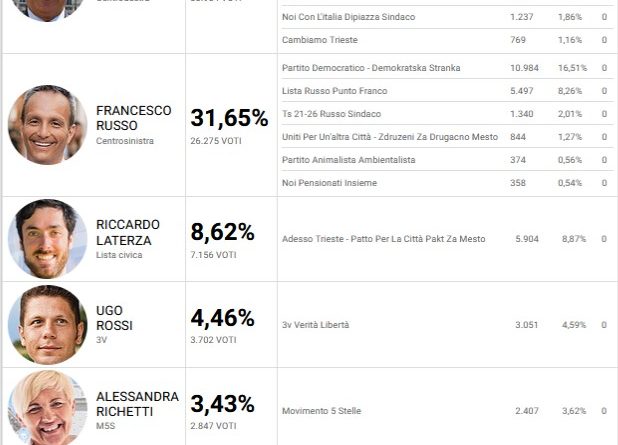
Task: Click the 31,65% result for Russo
Action: (229, 118)
